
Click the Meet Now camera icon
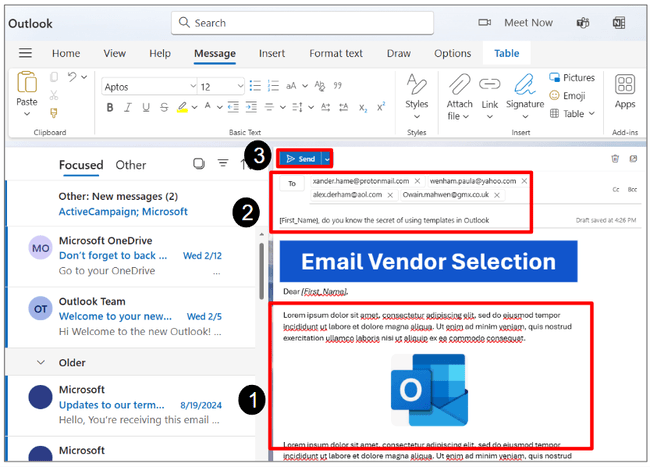(x=485, y=22)
